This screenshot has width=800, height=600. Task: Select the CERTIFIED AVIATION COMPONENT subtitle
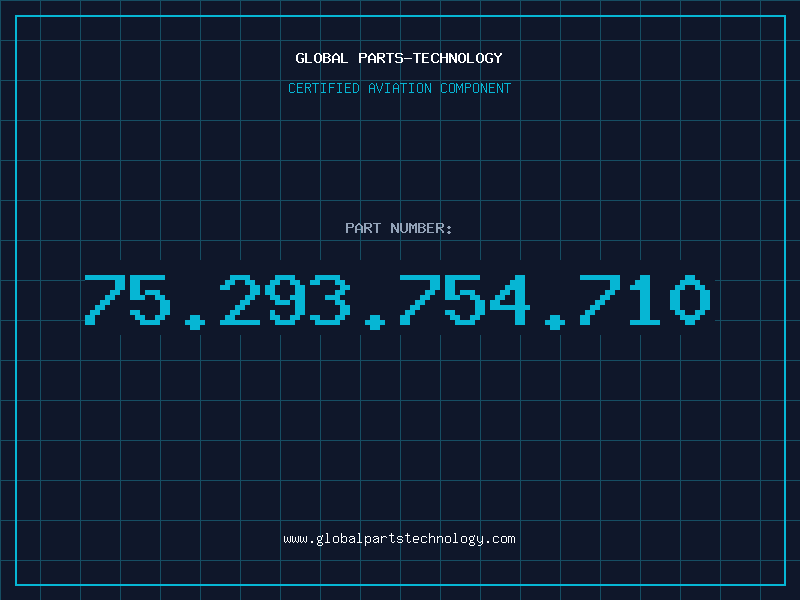click(x=399, y=88)
